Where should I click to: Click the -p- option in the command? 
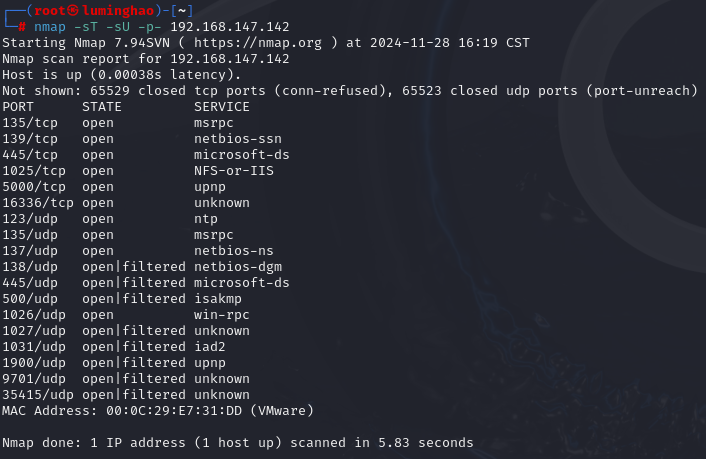(x=149, y=27)
